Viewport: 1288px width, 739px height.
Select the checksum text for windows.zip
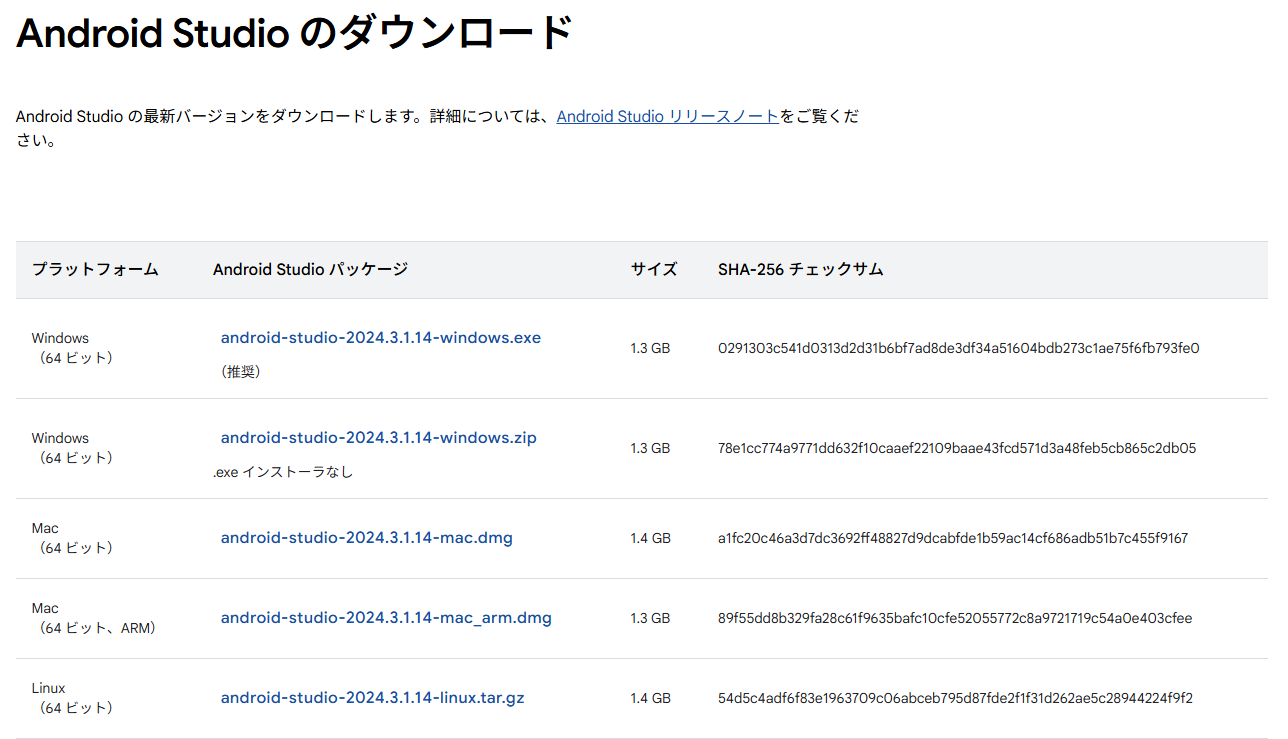pyautogui.click(x=957, y=448)
